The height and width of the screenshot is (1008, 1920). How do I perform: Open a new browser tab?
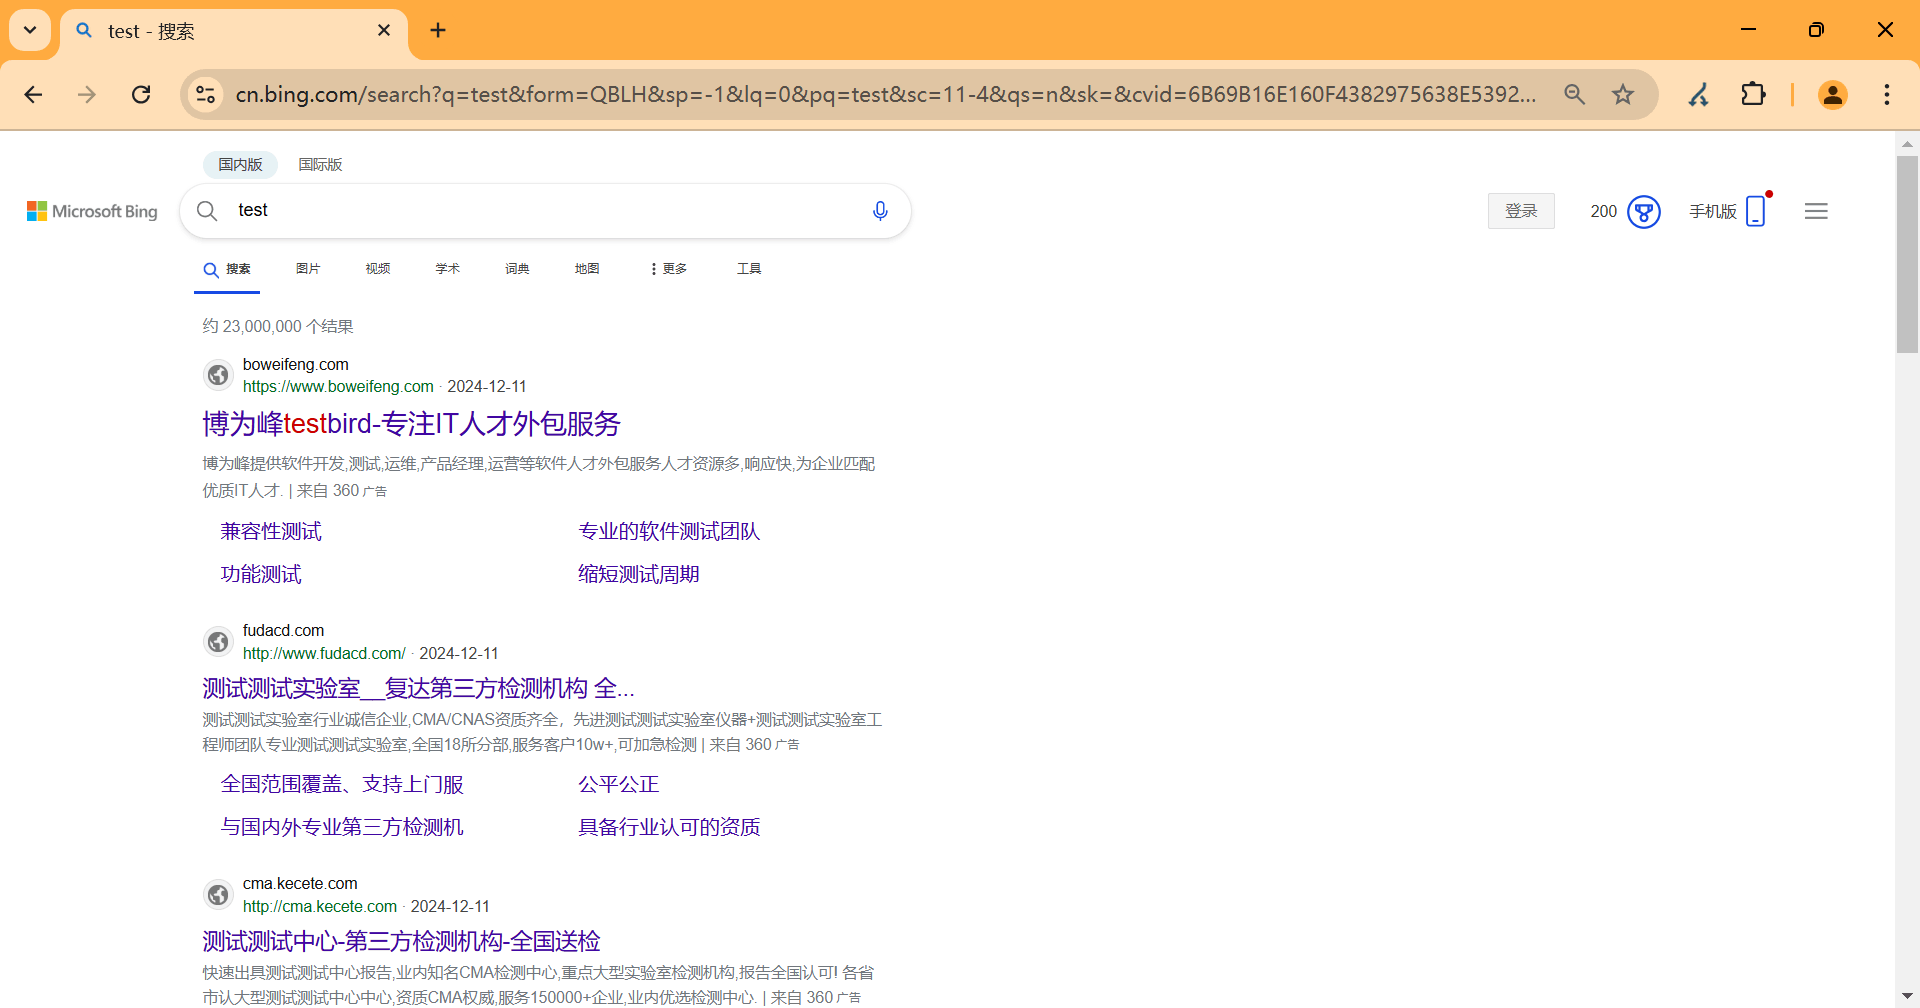coord(438,30)
